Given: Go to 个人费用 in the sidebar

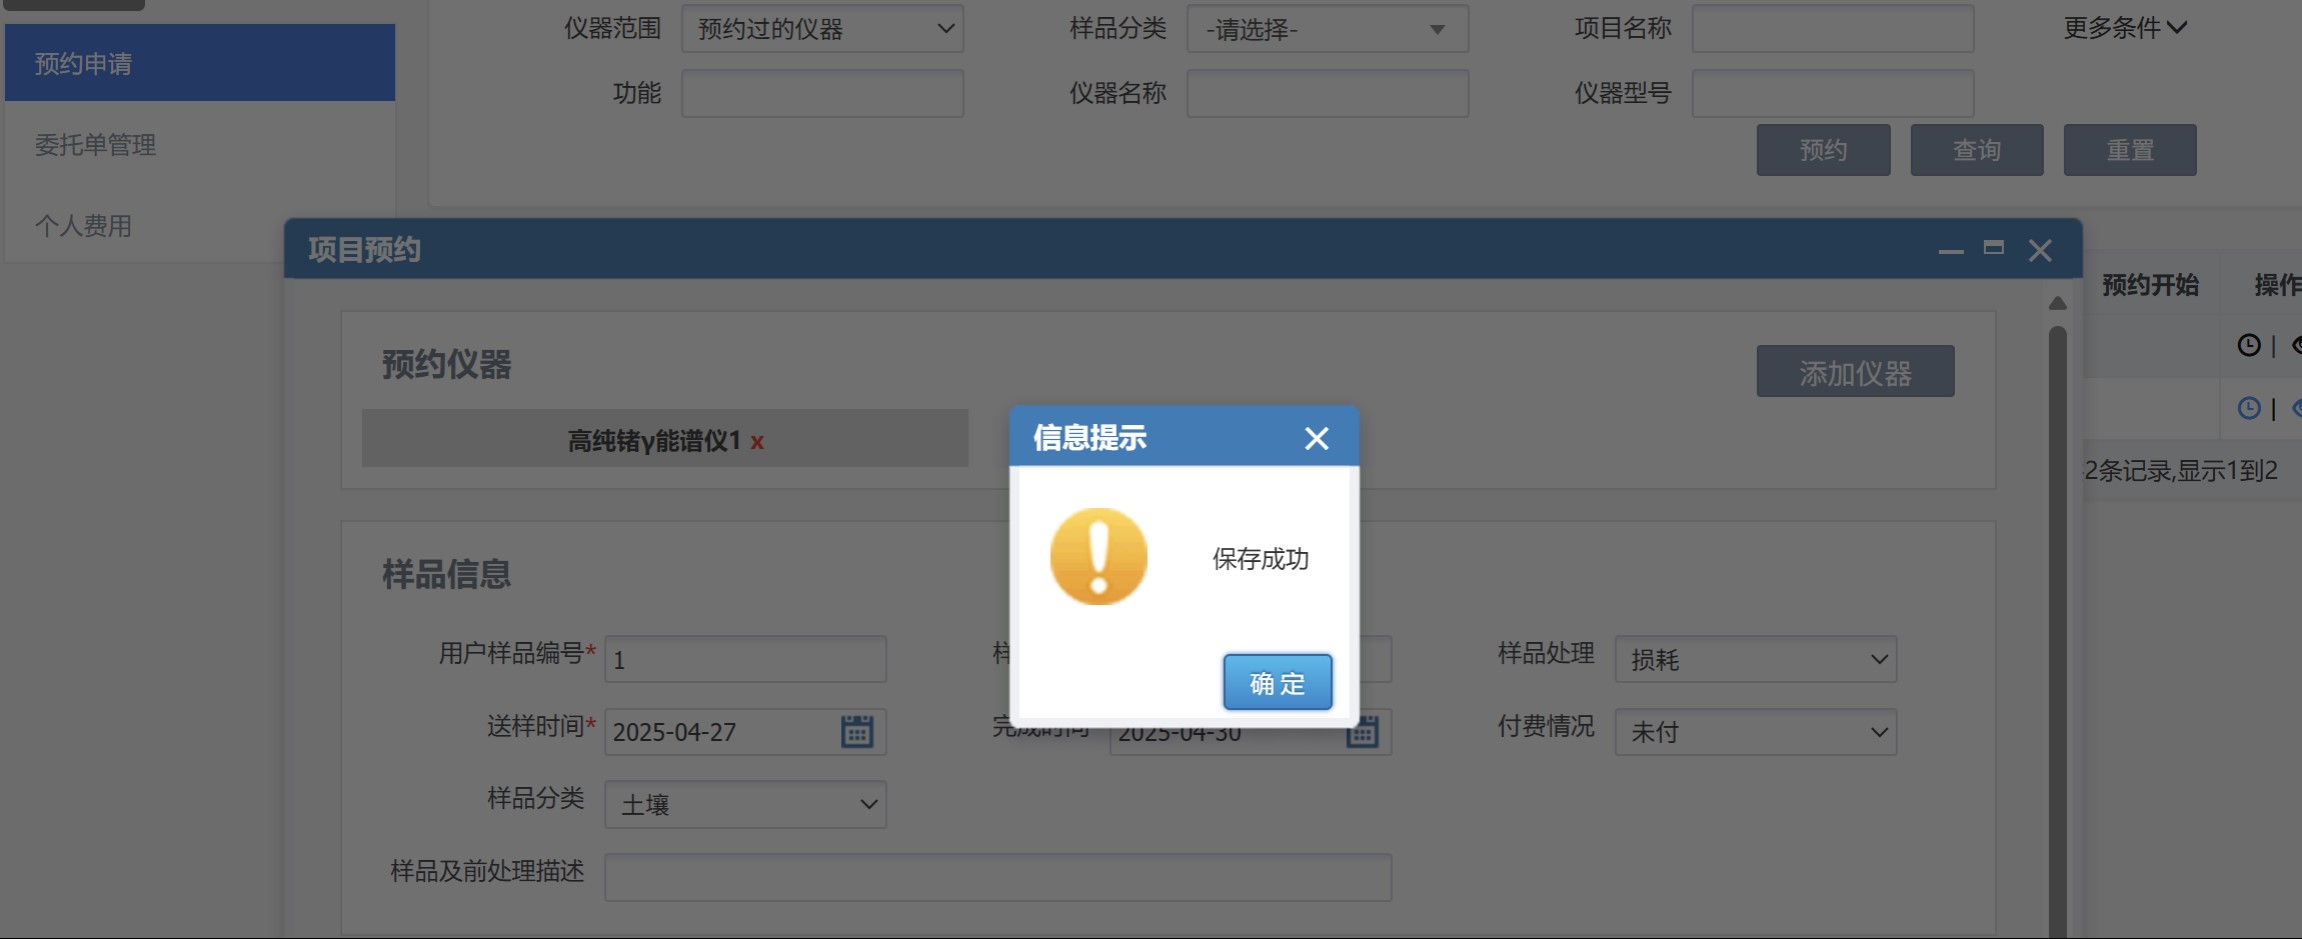Looking at the screenshot, I should pyautogui.click(x=84, y=226).
